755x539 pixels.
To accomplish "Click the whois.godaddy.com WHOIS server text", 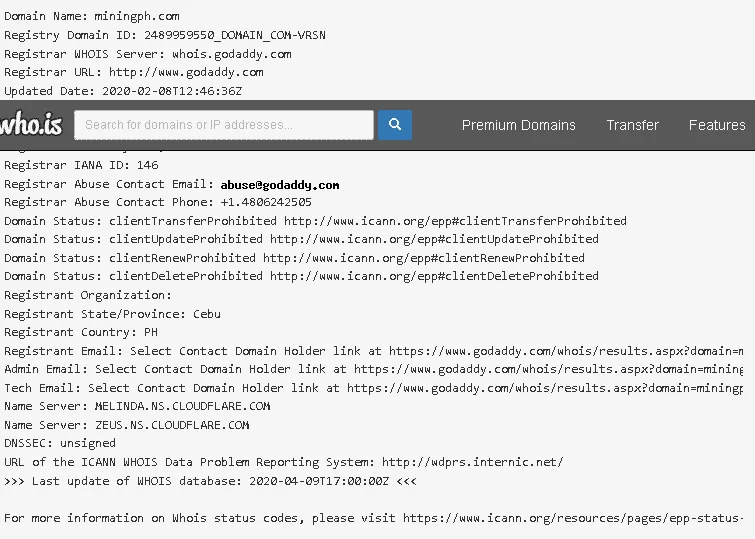I will pyautogui.click(x=232, y=54).
